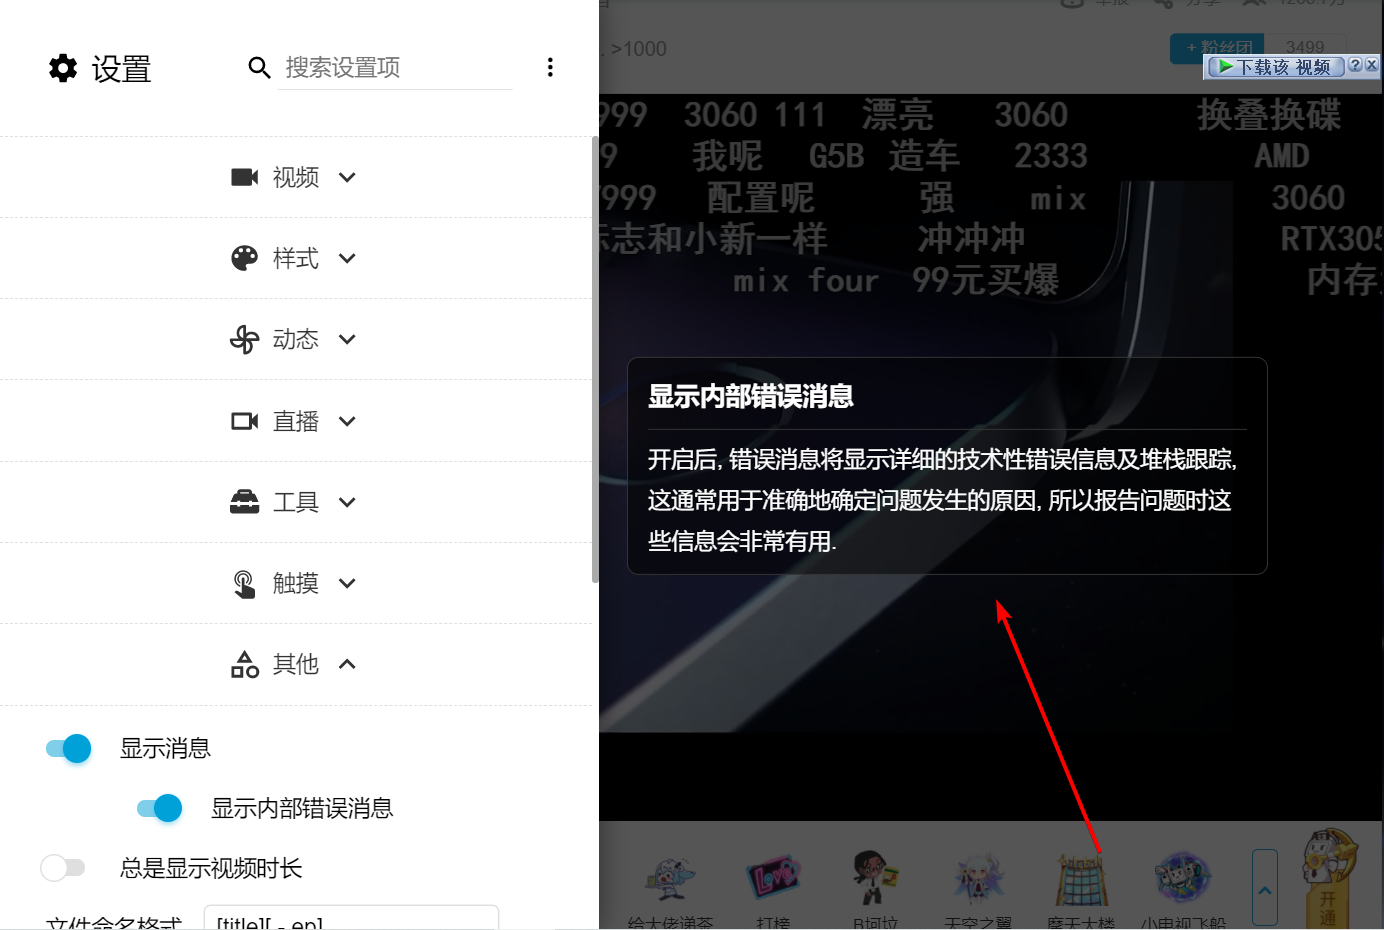This screenshot has width=1384, height=930.
Task: Expand the 视频 section chevron
Action: [x=347, y=177]
